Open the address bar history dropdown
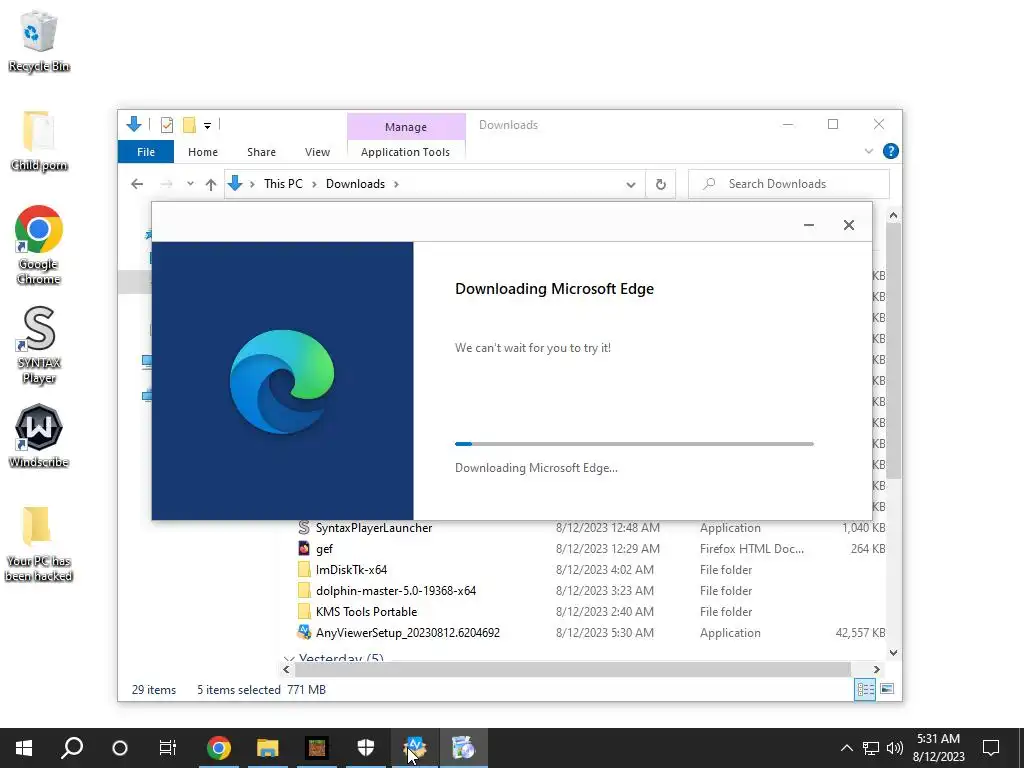Viewport: 1024px width, 768px height. (631, 184)
